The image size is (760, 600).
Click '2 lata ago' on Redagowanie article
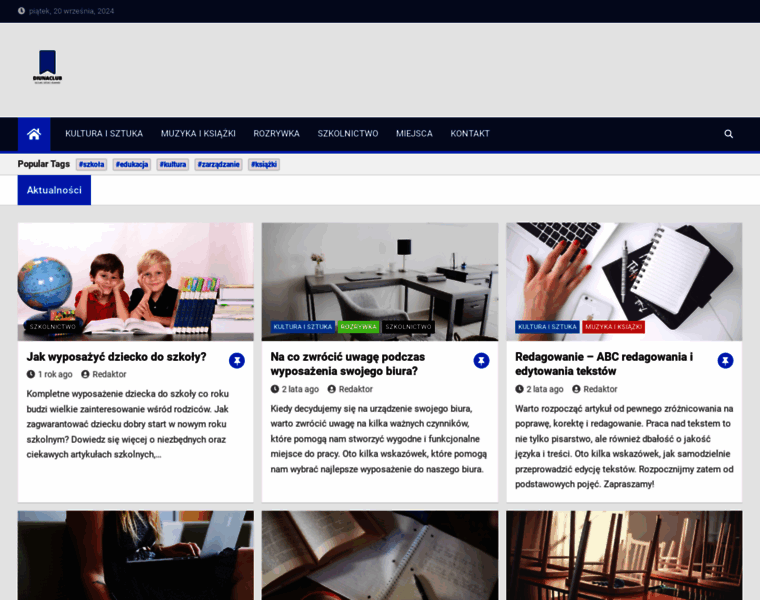pyautogui.click(x=545, y=389)
